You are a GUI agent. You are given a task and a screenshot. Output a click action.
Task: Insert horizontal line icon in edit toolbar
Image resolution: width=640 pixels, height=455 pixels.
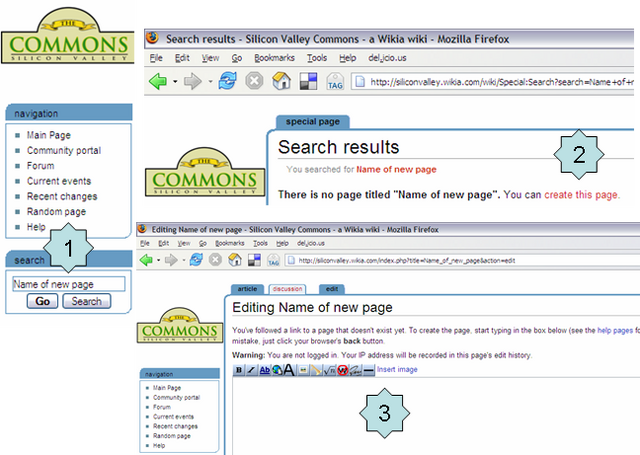tap(369, 370)
